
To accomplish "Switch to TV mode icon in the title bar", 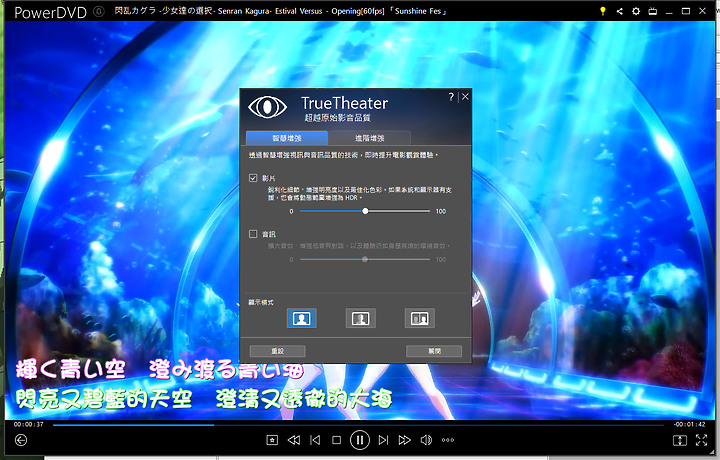I will tap(652, 11).
